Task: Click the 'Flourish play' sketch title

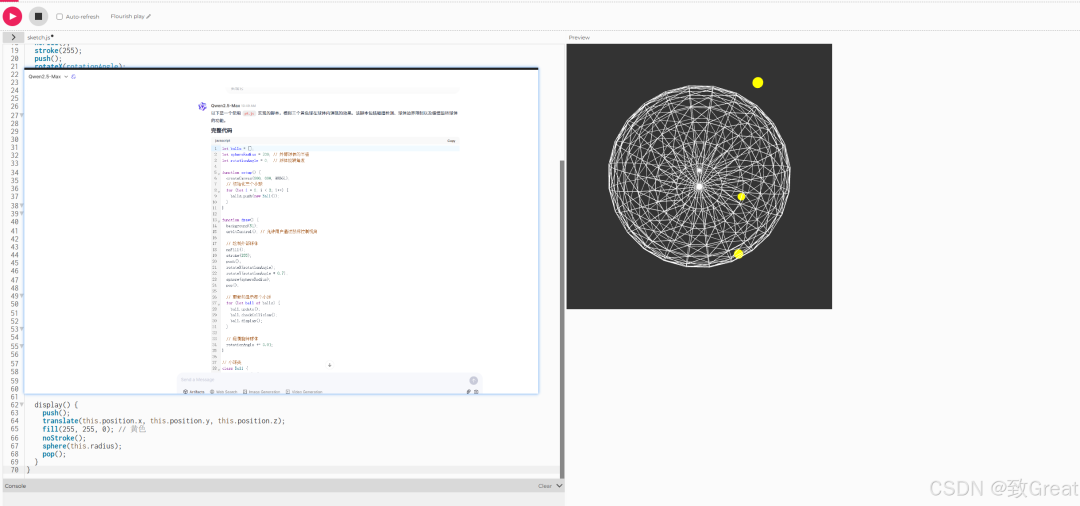Action: (x=127, y=16)
